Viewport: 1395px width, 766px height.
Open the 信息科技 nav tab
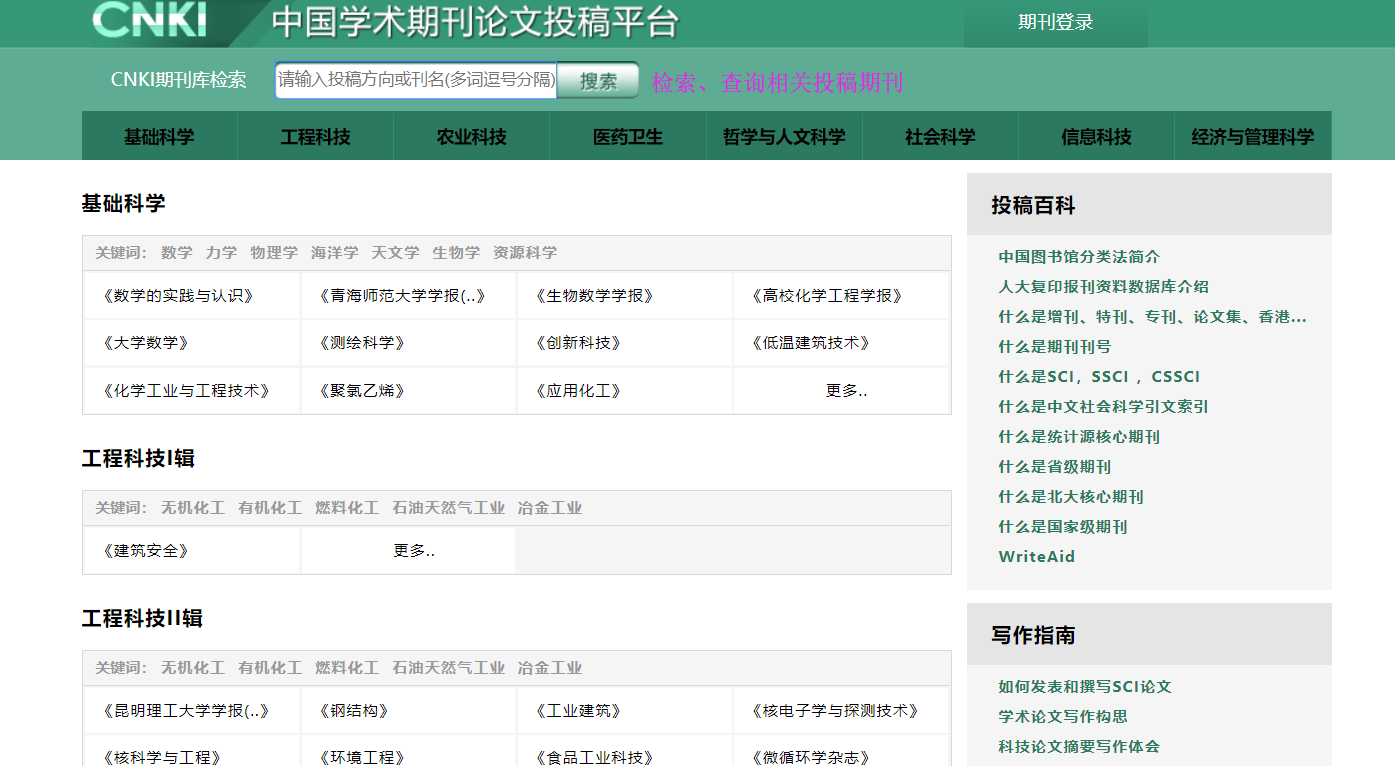pos(1096,137)
